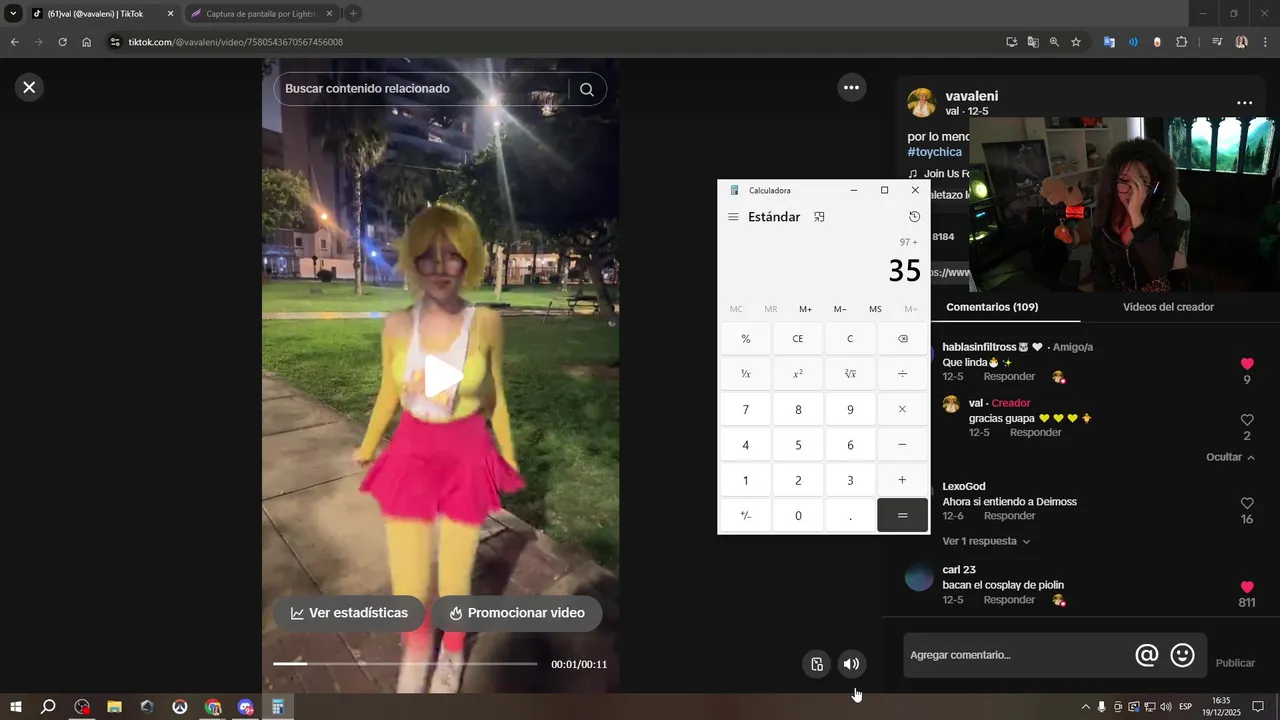Open Discord from the taskbar
1280x720 pixels.
point(246,707)
